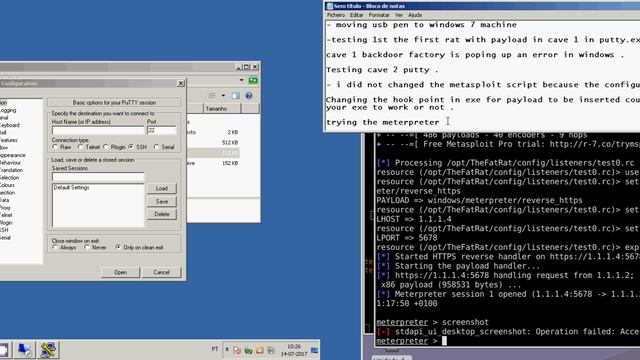This screenshot has width=640, height=360.
Task: Select 'Only on clean exit' option
Action: click(118, 247)
